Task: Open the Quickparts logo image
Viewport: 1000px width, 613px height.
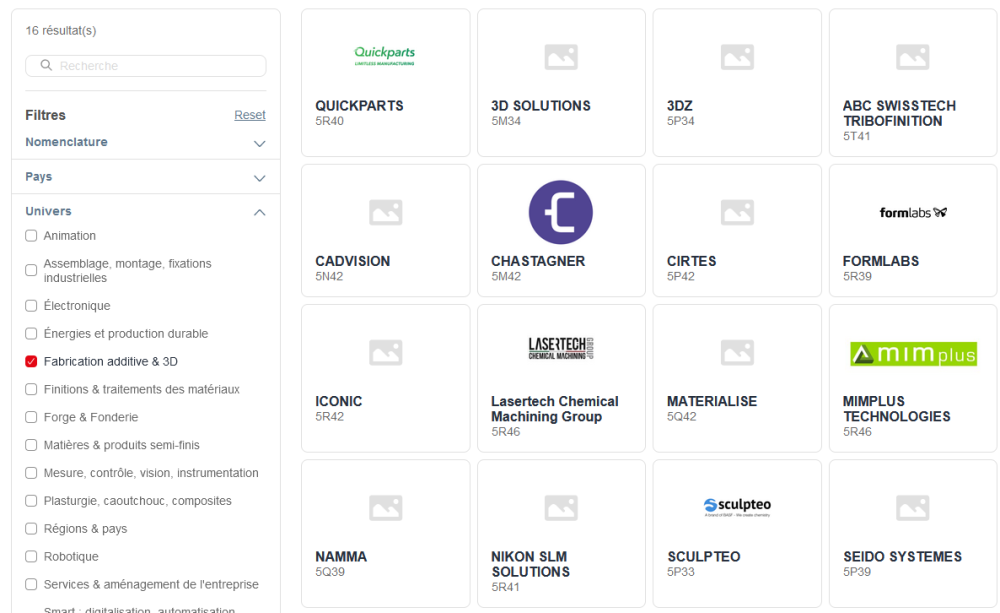Action: 385,56
